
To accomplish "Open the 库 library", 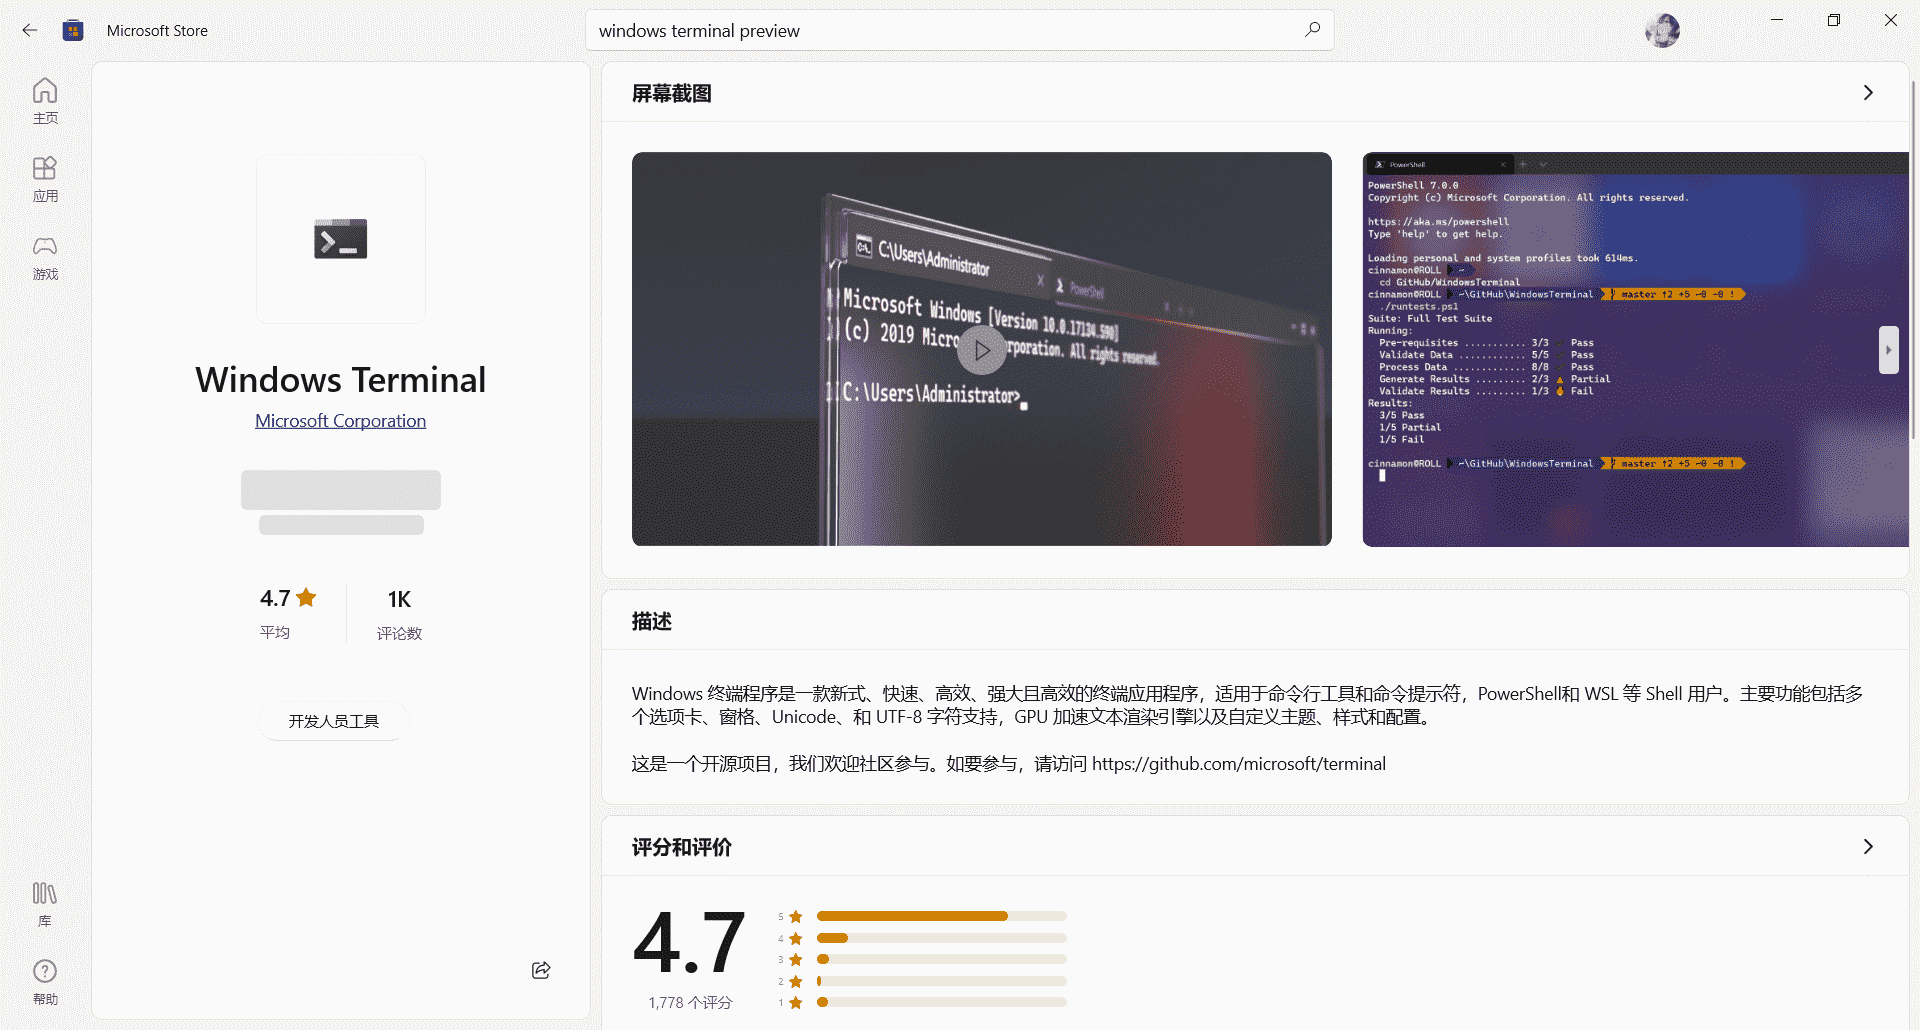I will 45,904.
